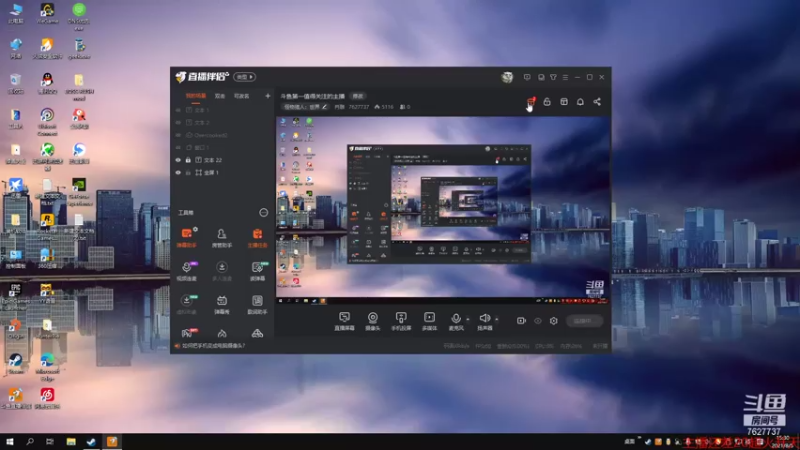Open Windows taskbar search

point(30,441)
